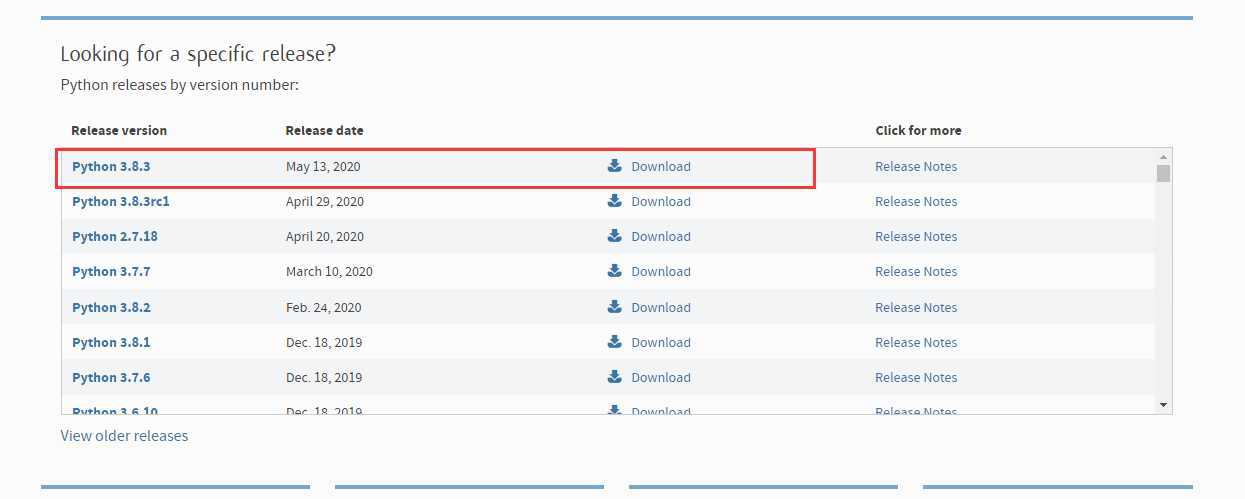Select the April 29, 2020 date cell
Screen dimensions: 1245x499
pyautogui.click(x=325, y=202)
